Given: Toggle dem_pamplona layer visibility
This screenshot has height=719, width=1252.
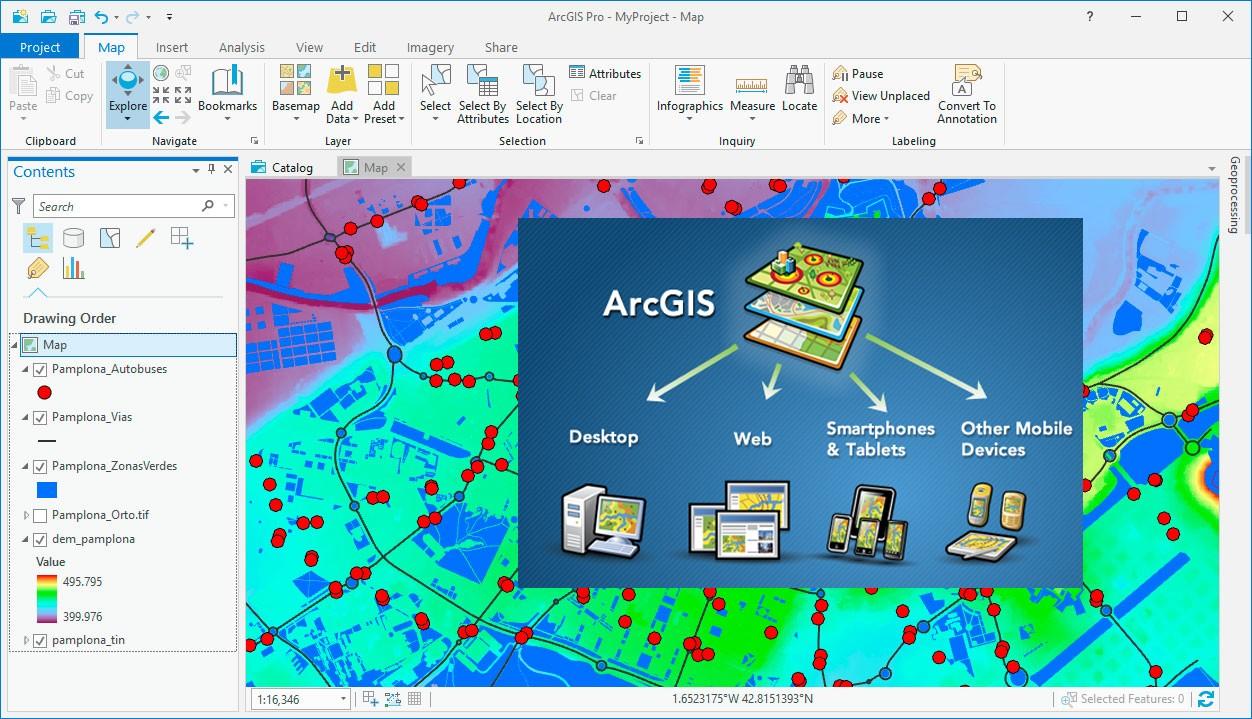Looking at the screenshot, I should coord(41,540).
